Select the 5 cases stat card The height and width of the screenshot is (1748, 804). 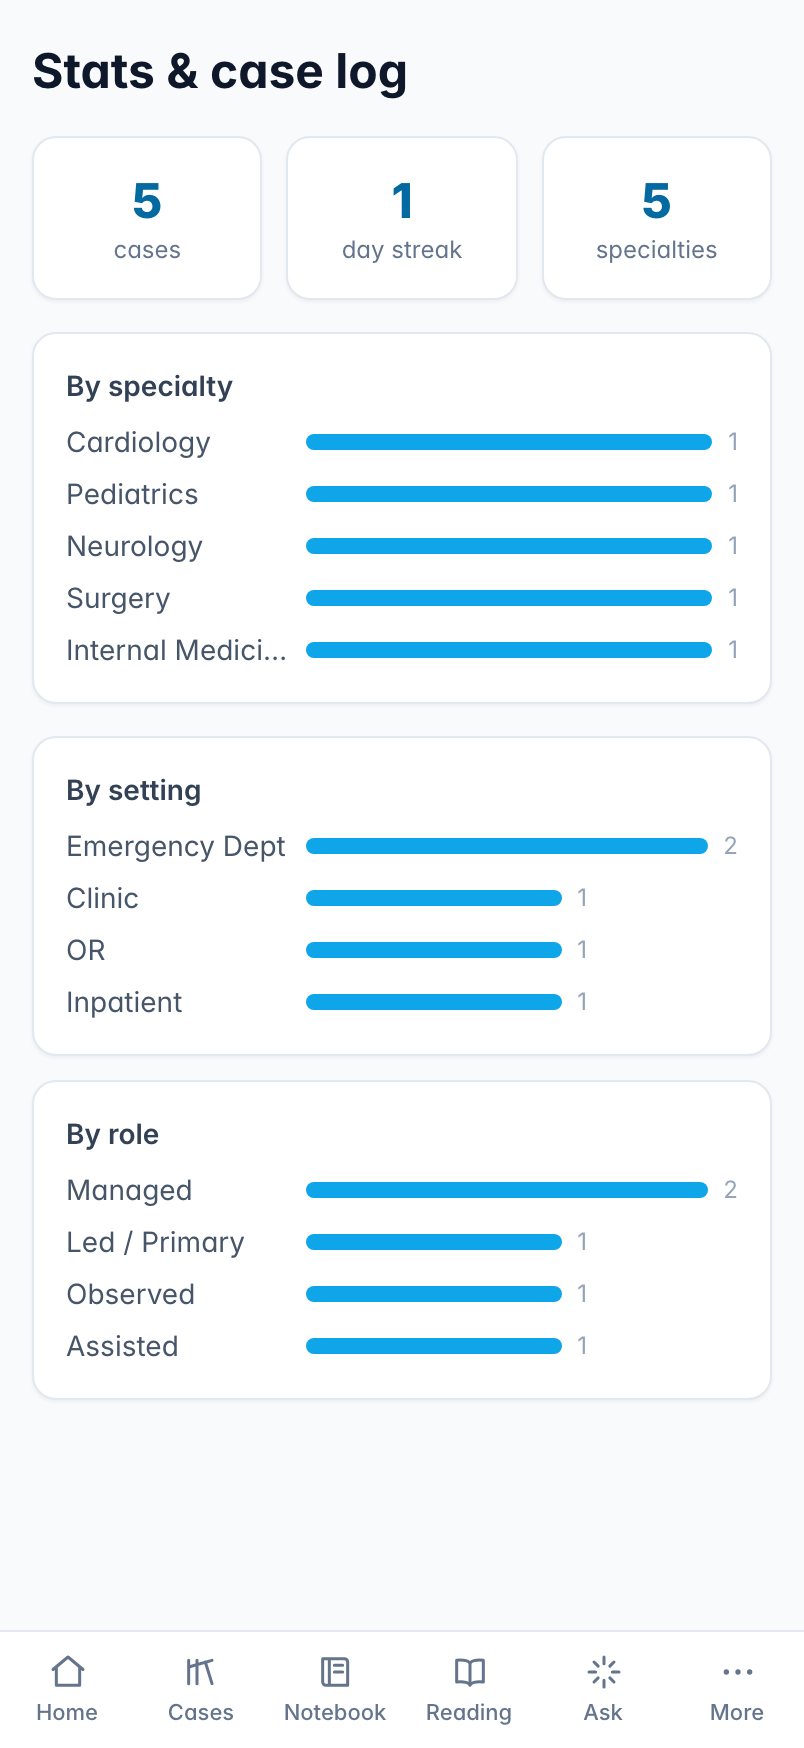pyautogui.click(x=147, y=218)
